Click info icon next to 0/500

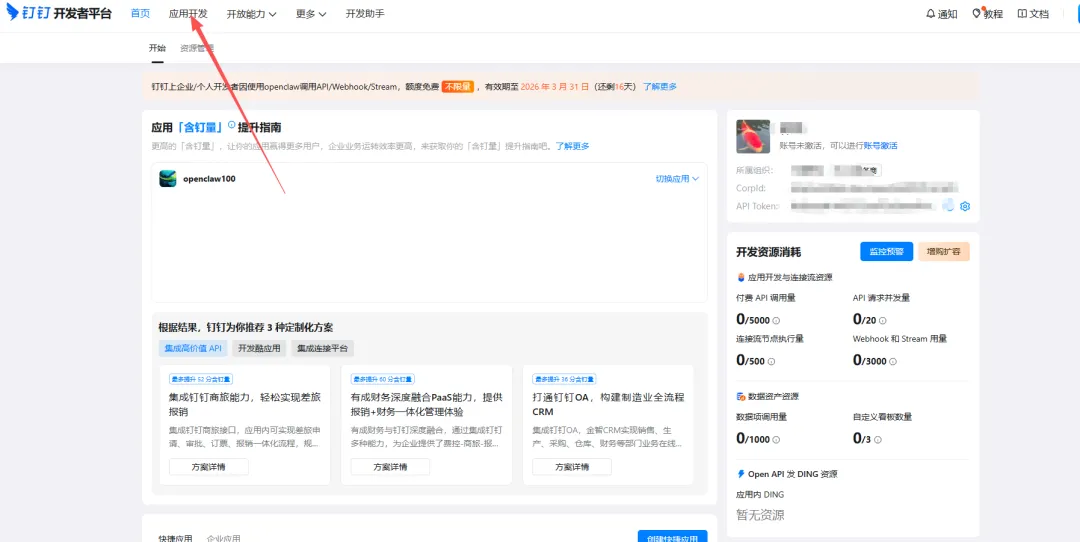click(x=771, y=362)
